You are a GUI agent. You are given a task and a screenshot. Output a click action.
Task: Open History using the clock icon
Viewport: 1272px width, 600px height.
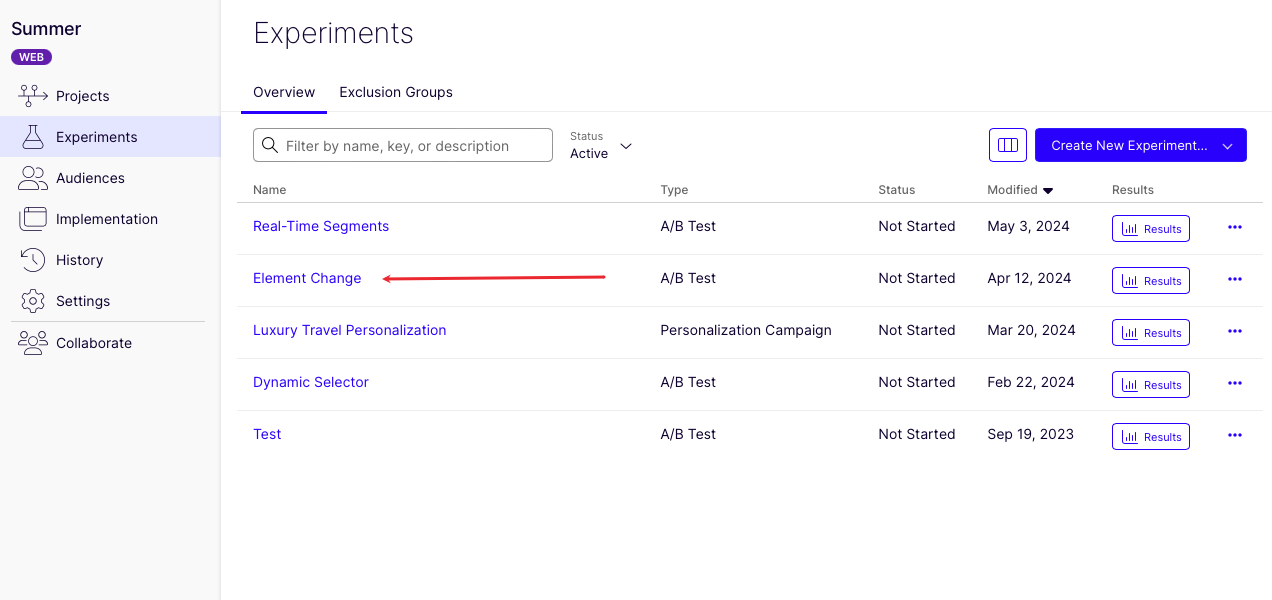[33, 260]
